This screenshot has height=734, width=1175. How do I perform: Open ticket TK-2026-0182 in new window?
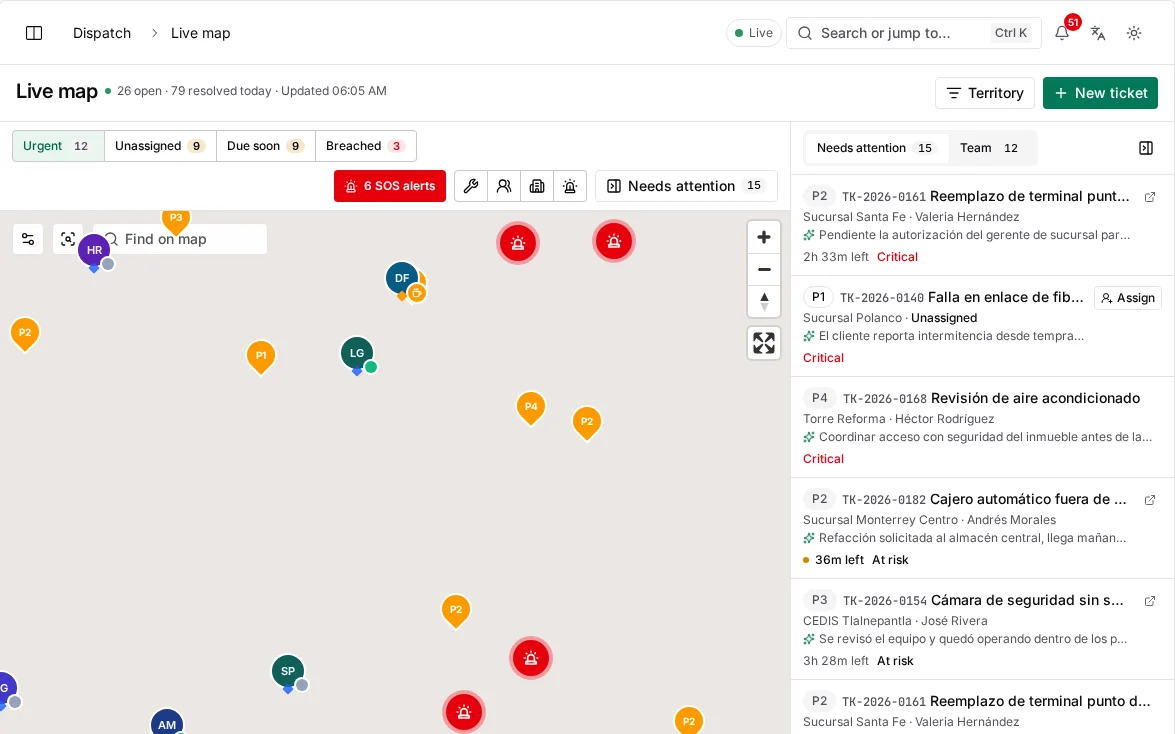pos(1150,500)
